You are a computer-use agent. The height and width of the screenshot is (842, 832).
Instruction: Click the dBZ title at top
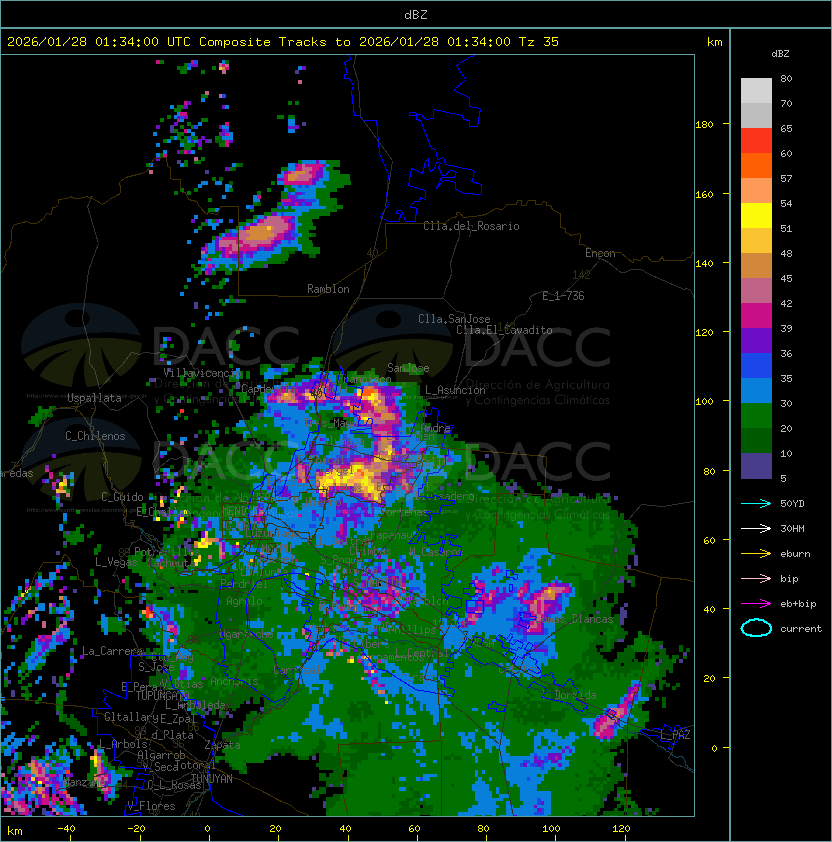coord(416,14)
